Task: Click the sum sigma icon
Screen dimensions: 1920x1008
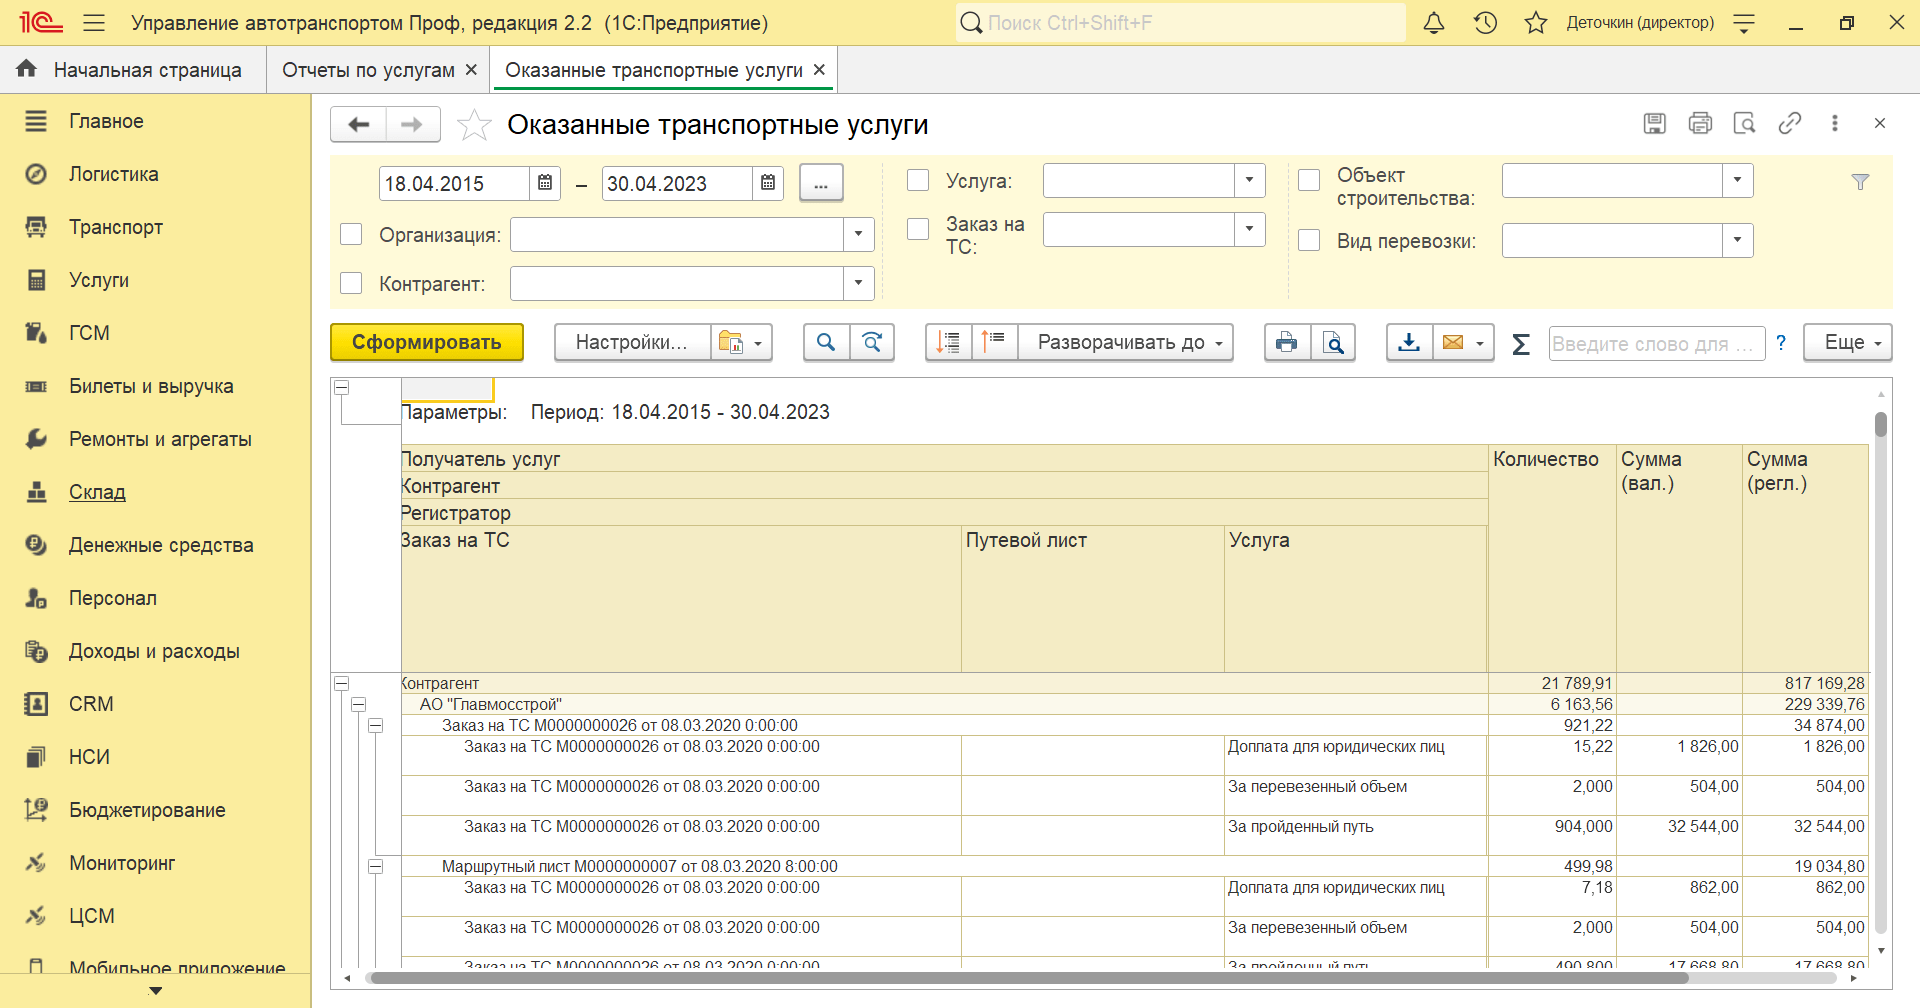Action: pos(1521,344)
